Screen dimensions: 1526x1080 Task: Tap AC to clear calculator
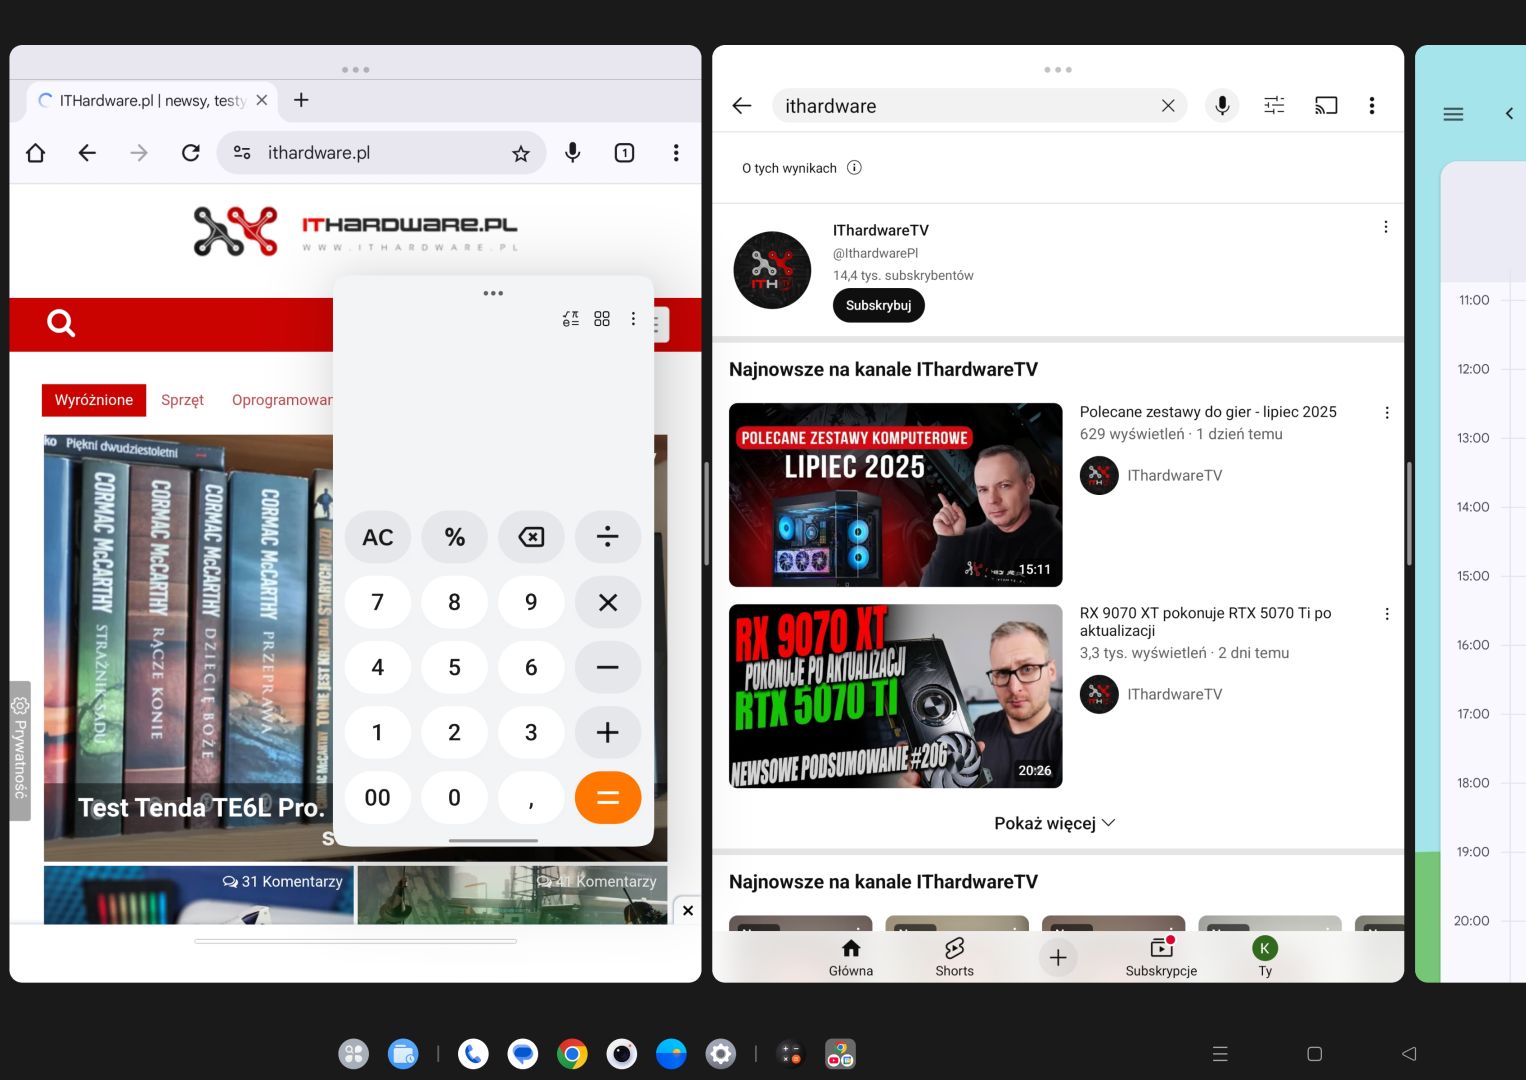pos(377,538)
